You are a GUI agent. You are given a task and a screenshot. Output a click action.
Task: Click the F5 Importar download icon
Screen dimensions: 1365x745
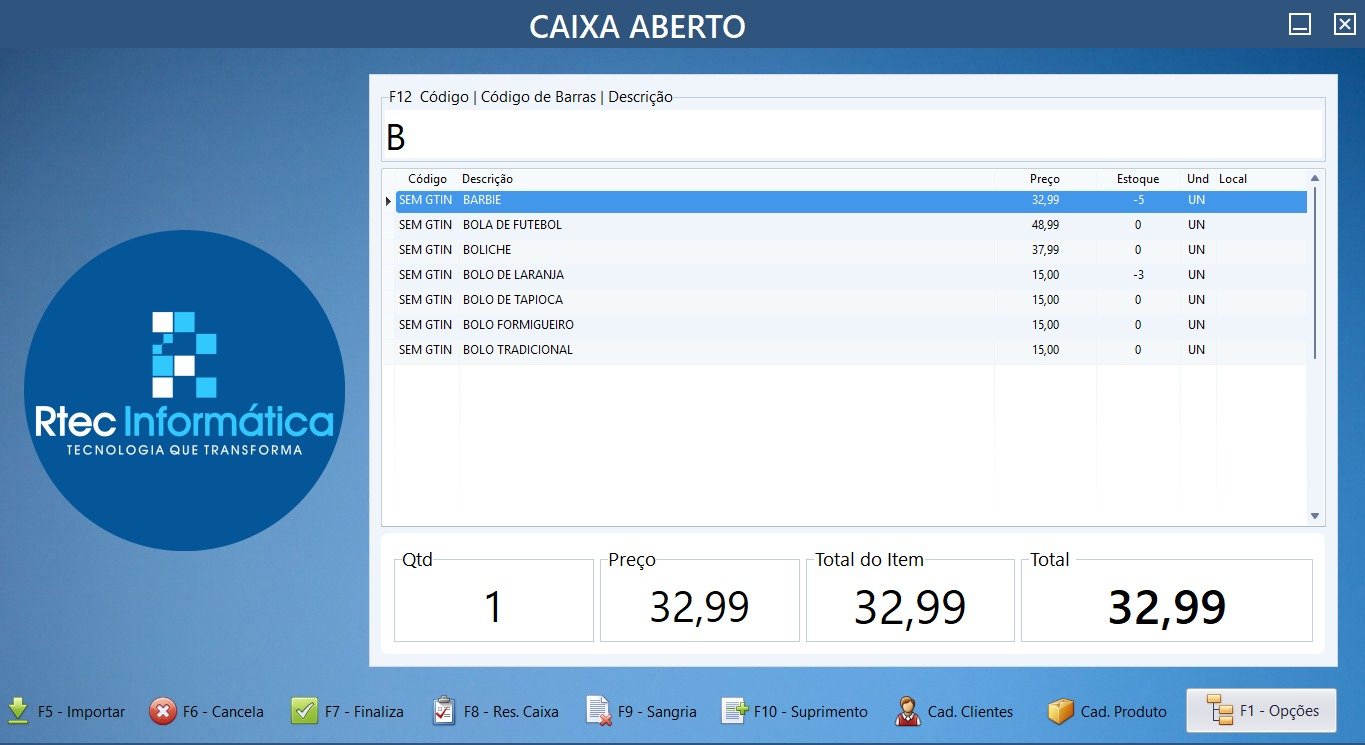pyautogui.click(x=19, y=711)
